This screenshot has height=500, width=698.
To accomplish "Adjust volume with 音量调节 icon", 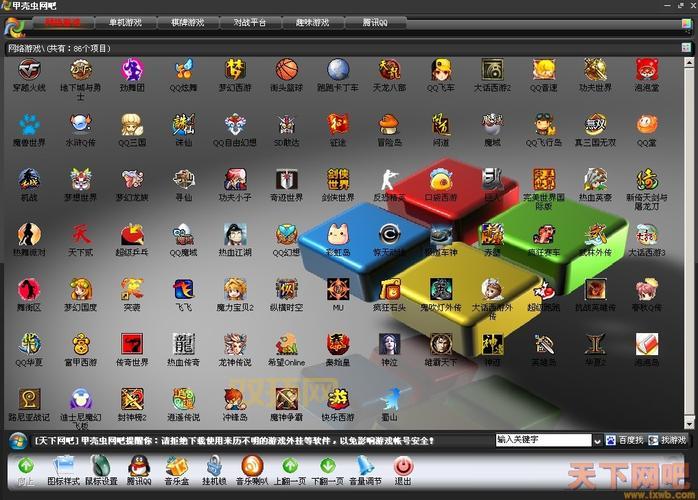I will [364, 466].
